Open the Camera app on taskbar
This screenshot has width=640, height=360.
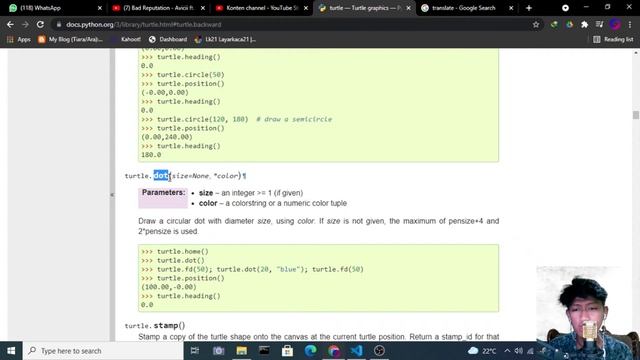[x=218, y=351]
